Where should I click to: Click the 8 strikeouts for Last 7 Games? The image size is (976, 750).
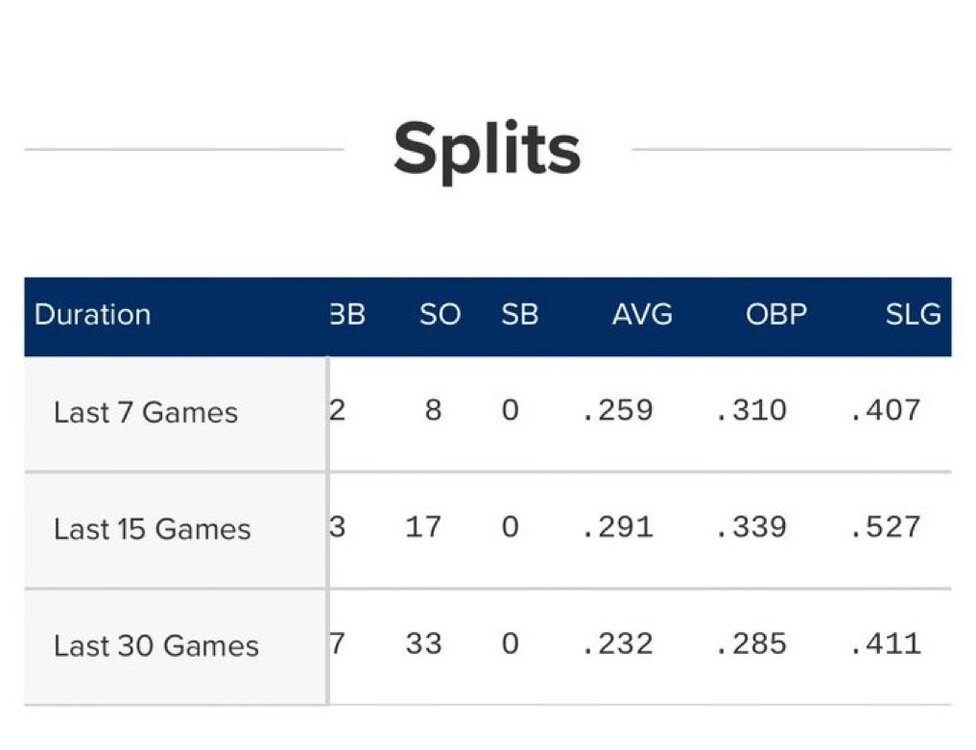pos(432,411)
